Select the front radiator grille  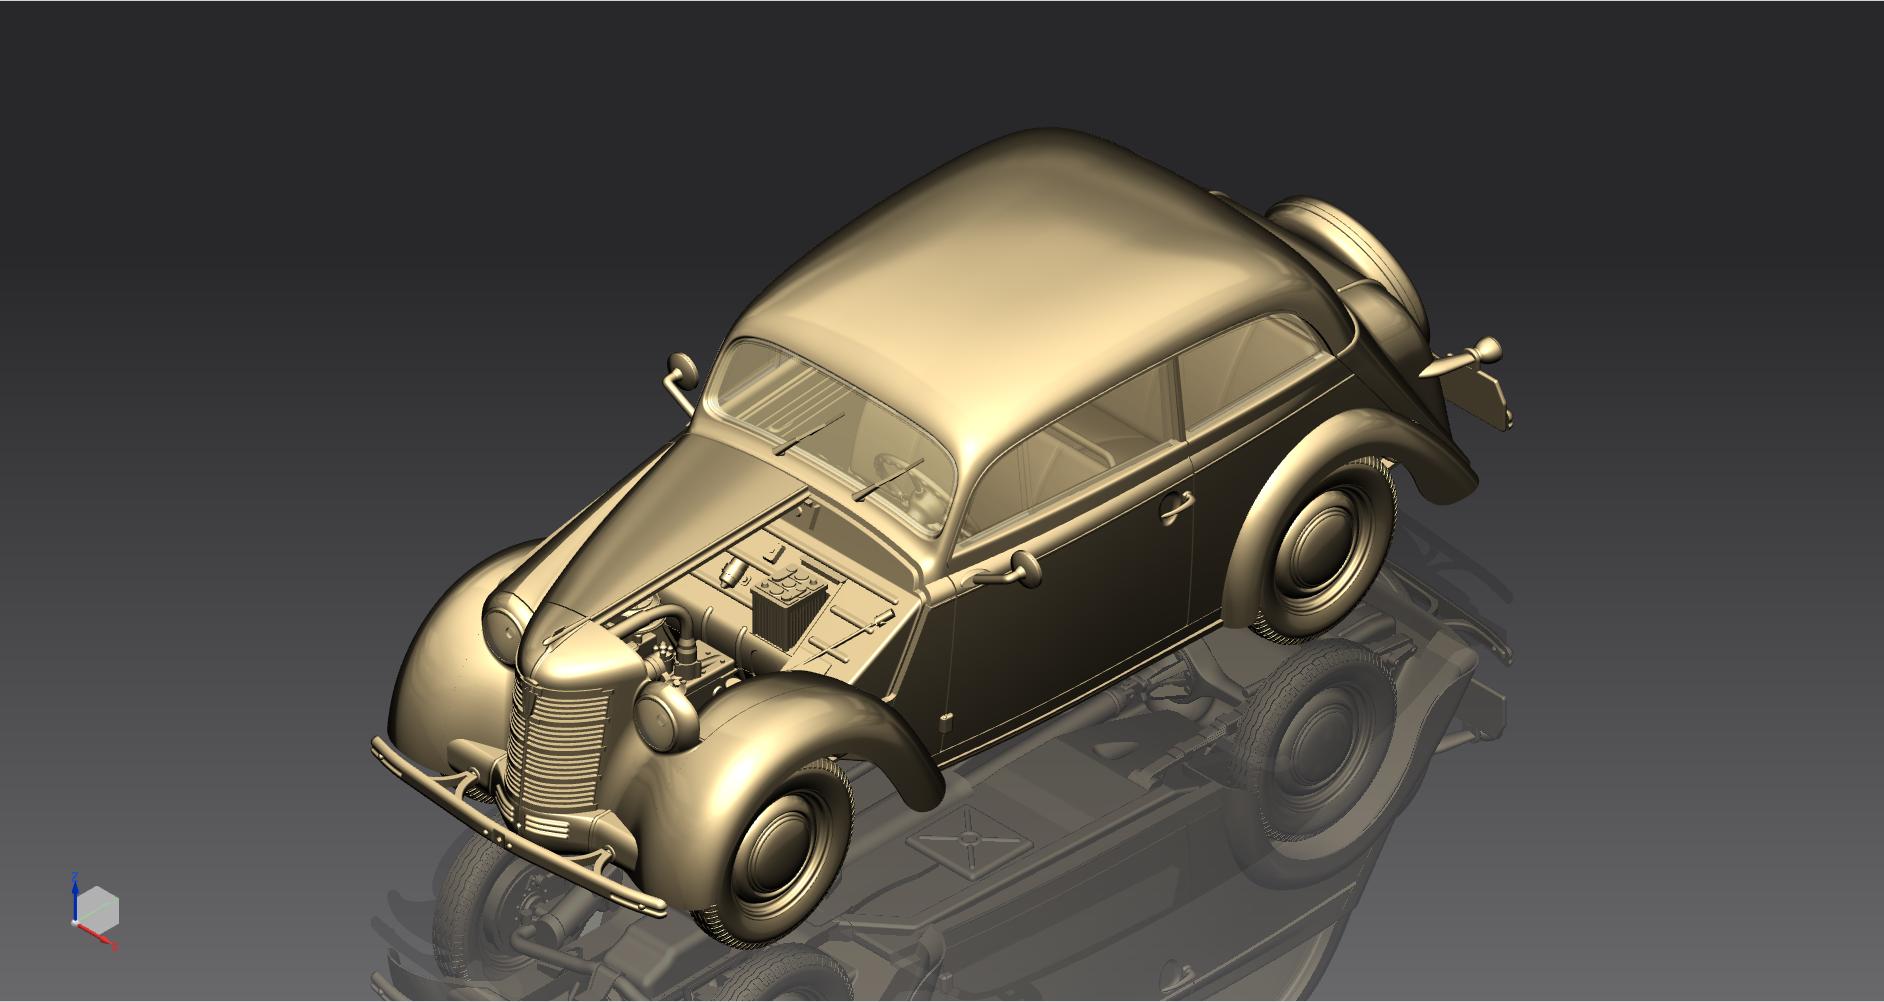point(558,743)
